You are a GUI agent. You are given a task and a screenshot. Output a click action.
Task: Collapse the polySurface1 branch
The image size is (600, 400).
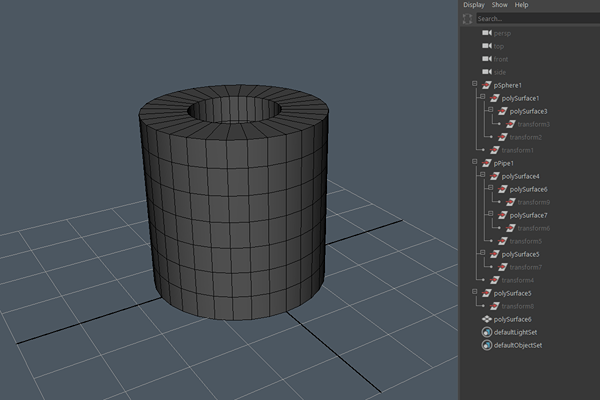(482, 98)
